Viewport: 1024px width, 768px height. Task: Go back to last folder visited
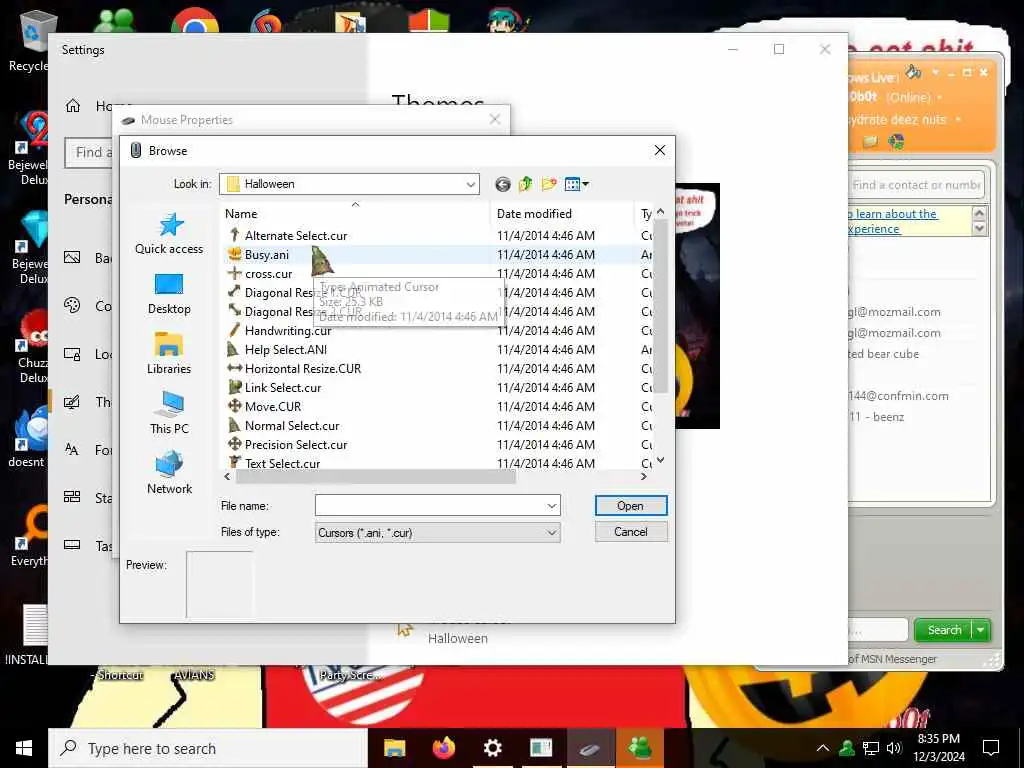click(x=502, y=185)
